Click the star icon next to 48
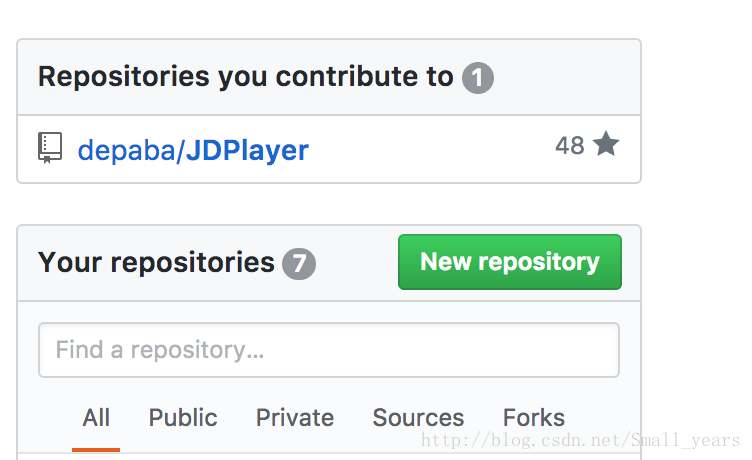The width and height of the screenshot is (752, 460). tap(606, 144)
